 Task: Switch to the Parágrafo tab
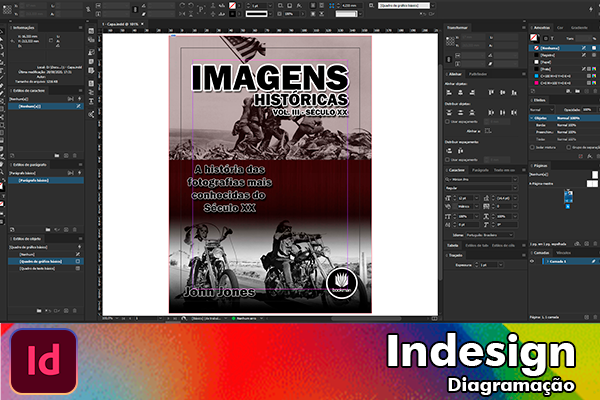pos(480,170)
